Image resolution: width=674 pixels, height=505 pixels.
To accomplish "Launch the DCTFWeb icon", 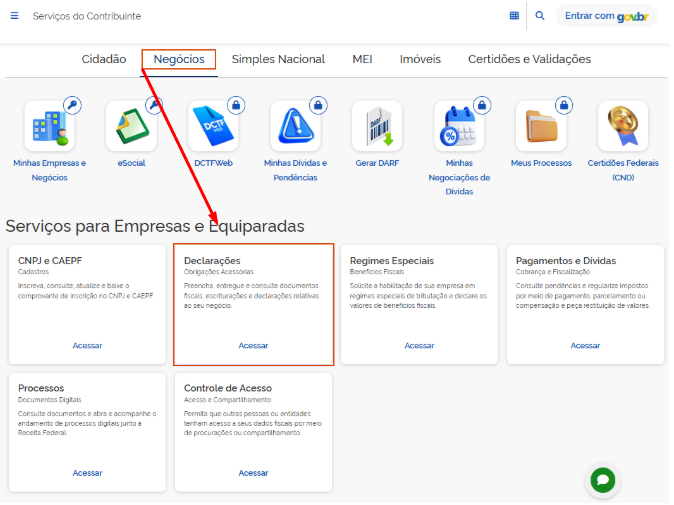I will 213,127.
